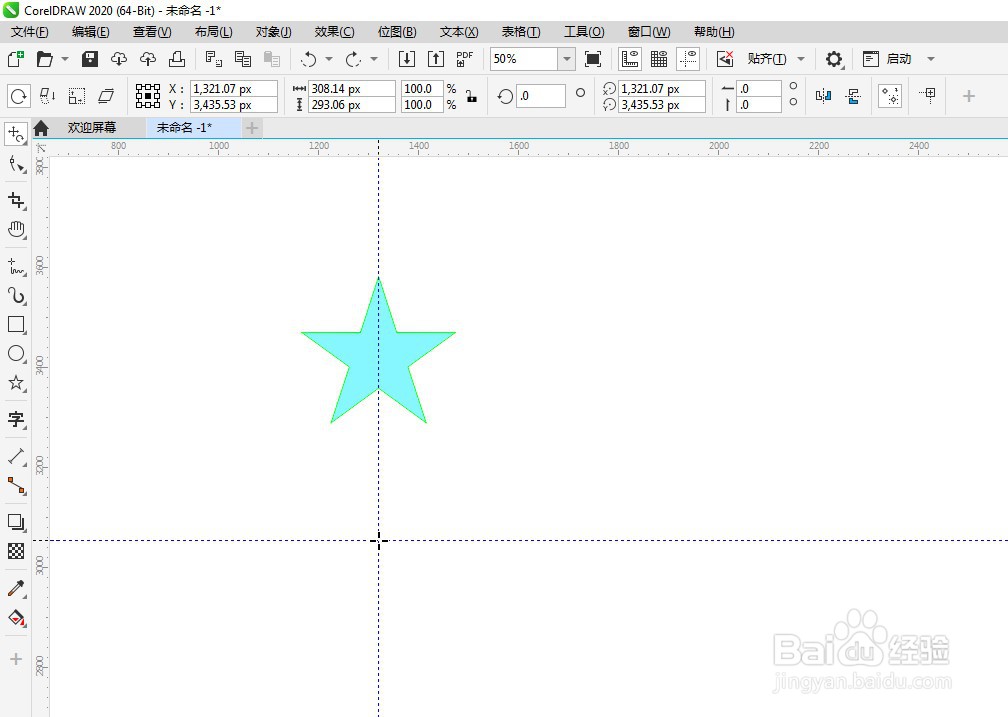Toggle the Snap Off button

pyautogui.click(x=725, y=59)
